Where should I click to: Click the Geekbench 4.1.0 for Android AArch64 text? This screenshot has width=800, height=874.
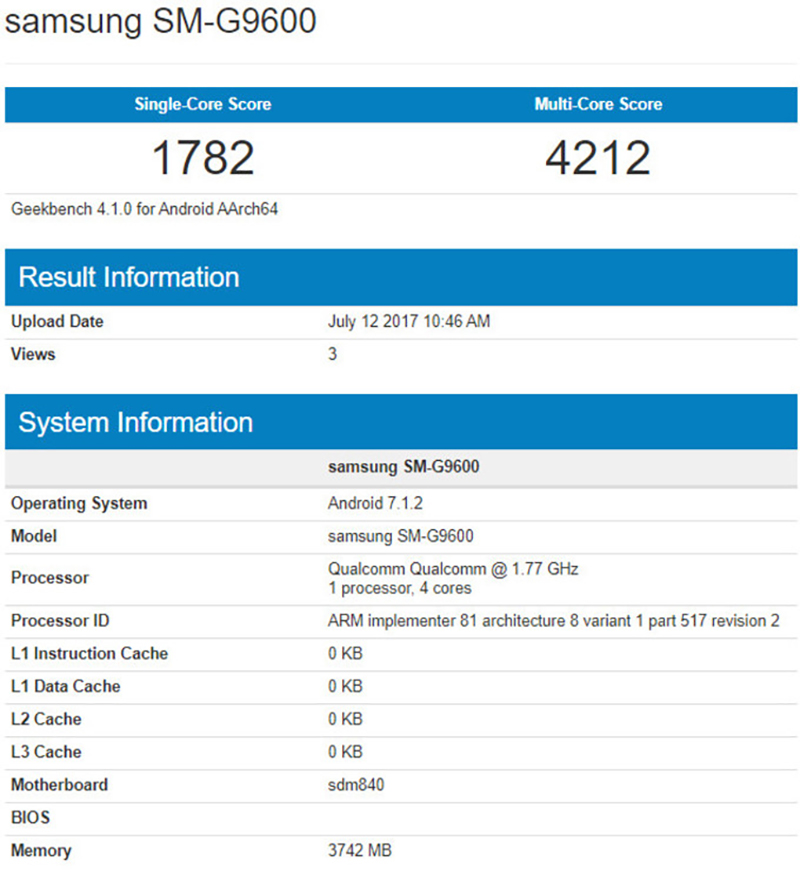click(146, 209)
